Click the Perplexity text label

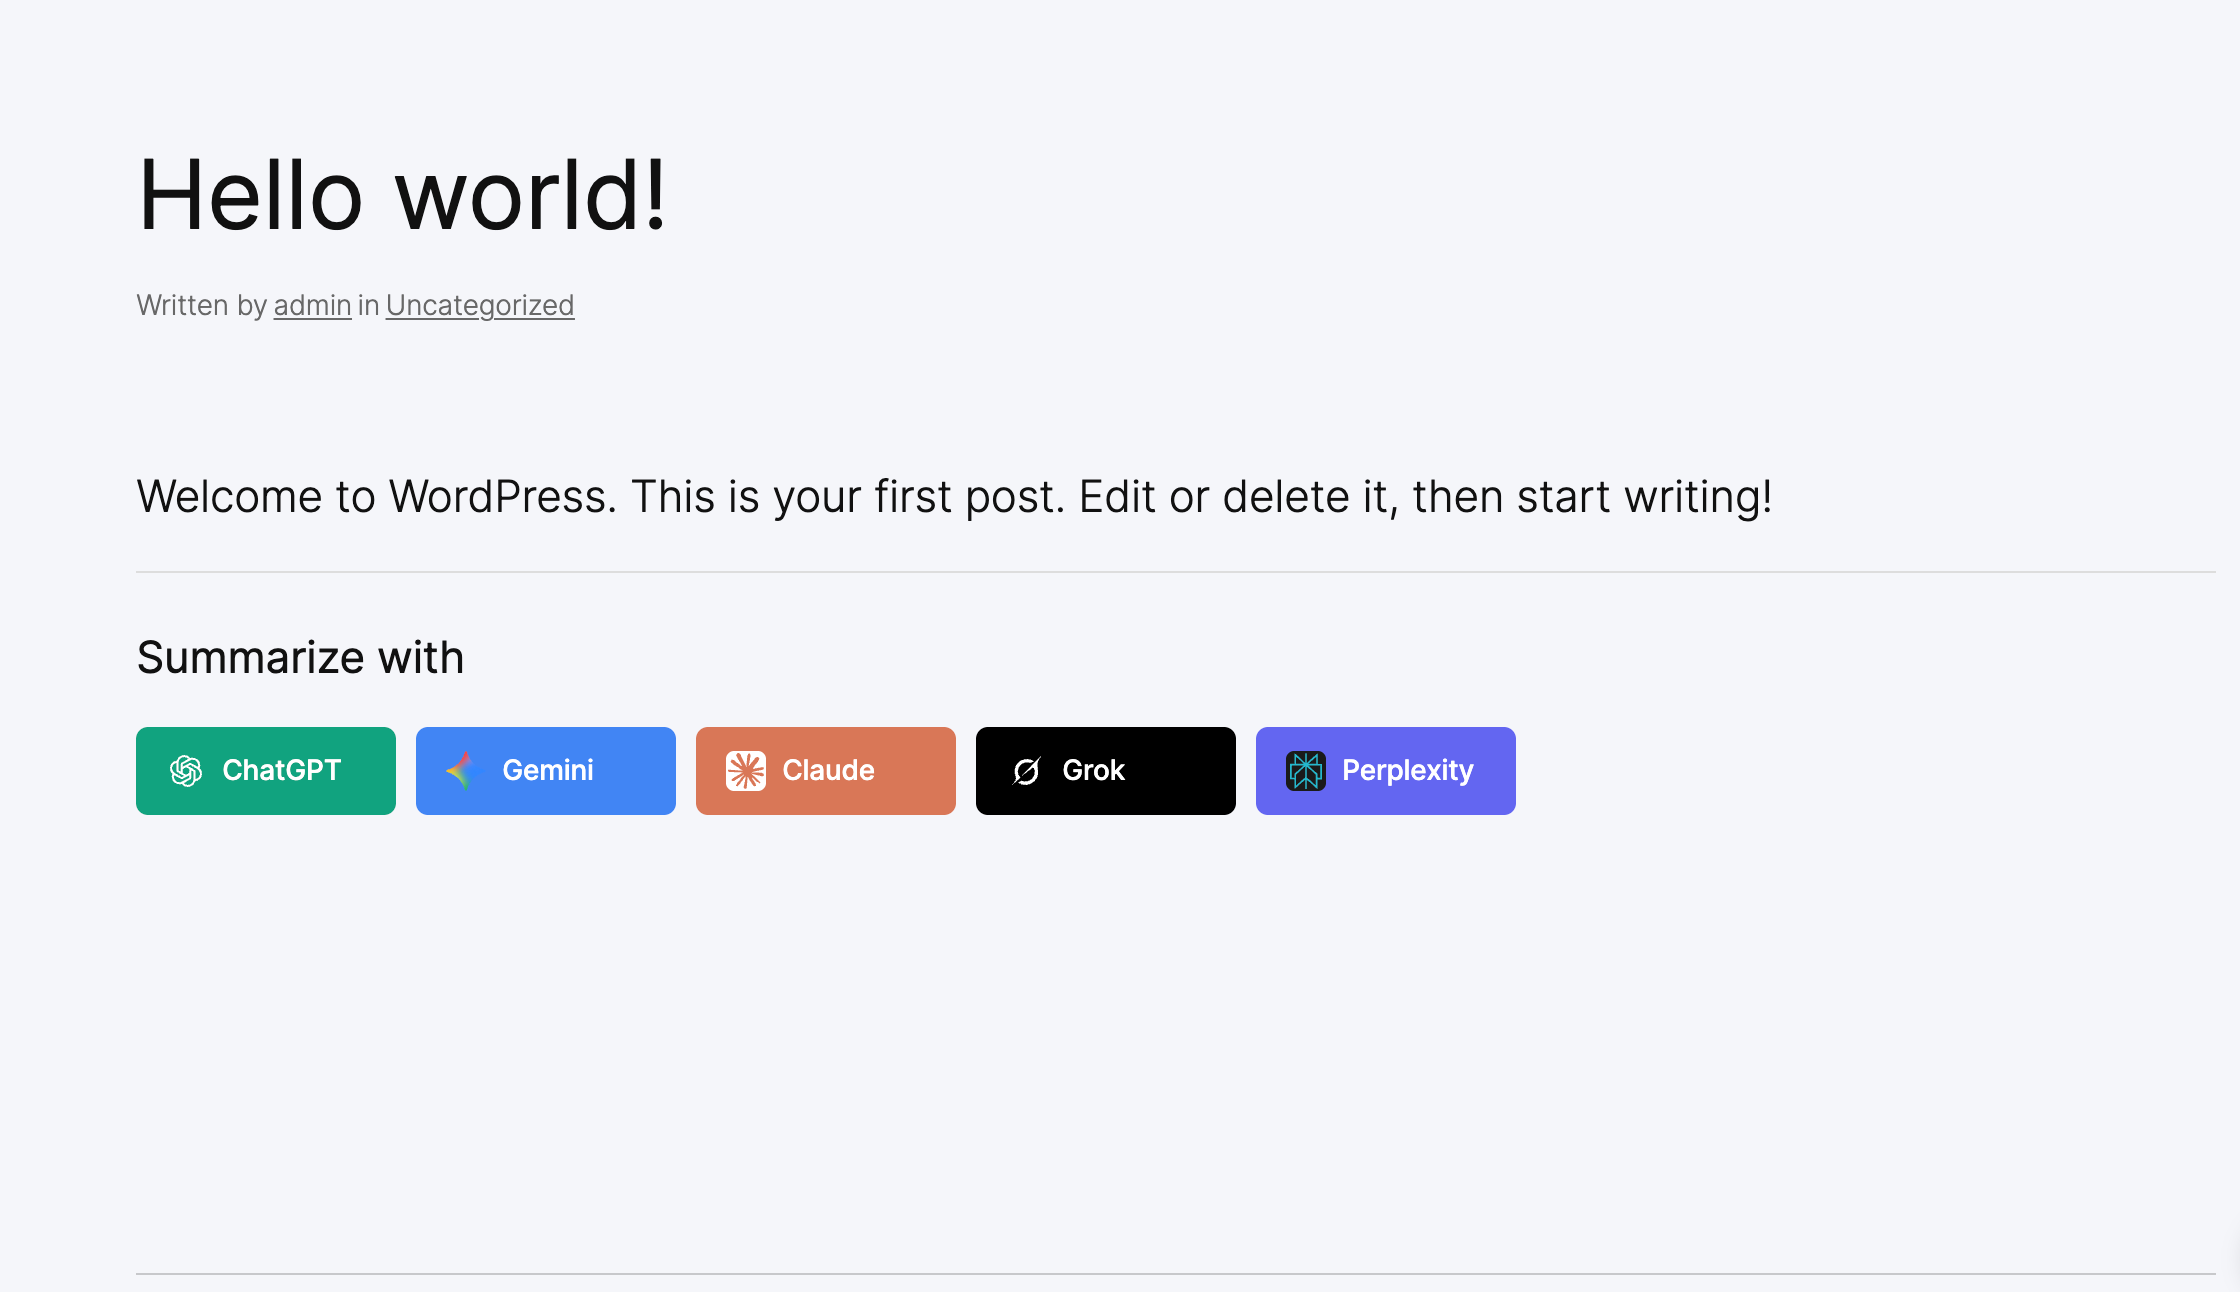(x=1408, y=770)
